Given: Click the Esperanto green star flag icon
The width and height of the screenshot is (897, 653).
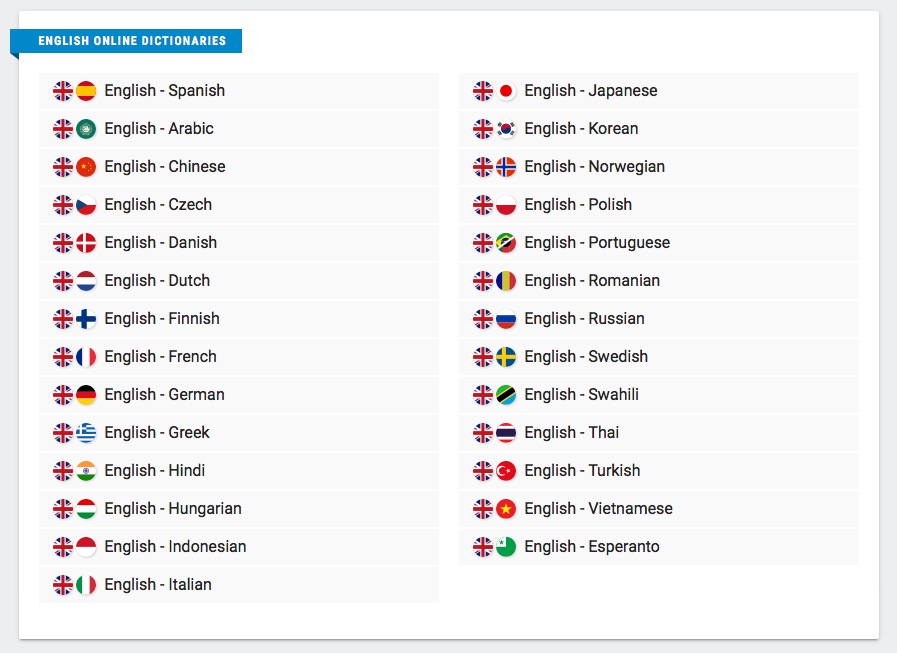Looking at the screenshot, I should click(x=506, y=547).
